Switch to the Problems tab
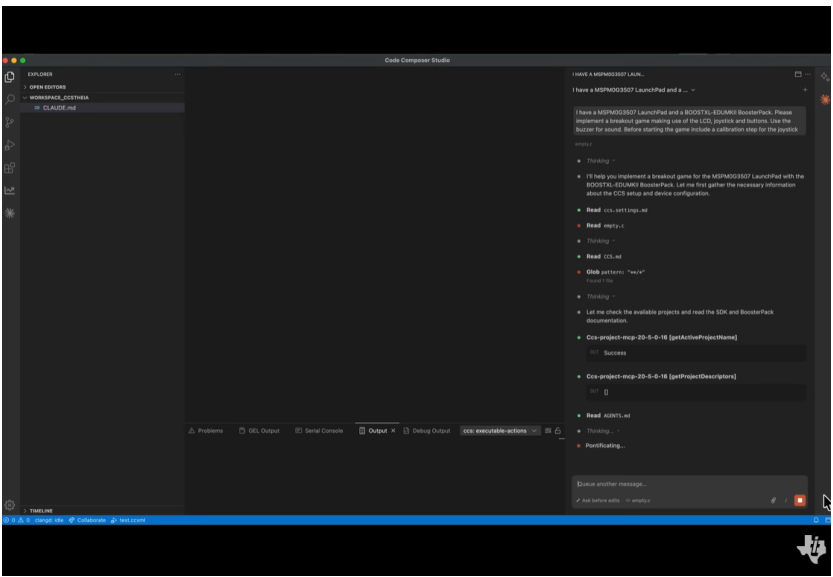The image size is (833, 577). [x=206, y=431]
